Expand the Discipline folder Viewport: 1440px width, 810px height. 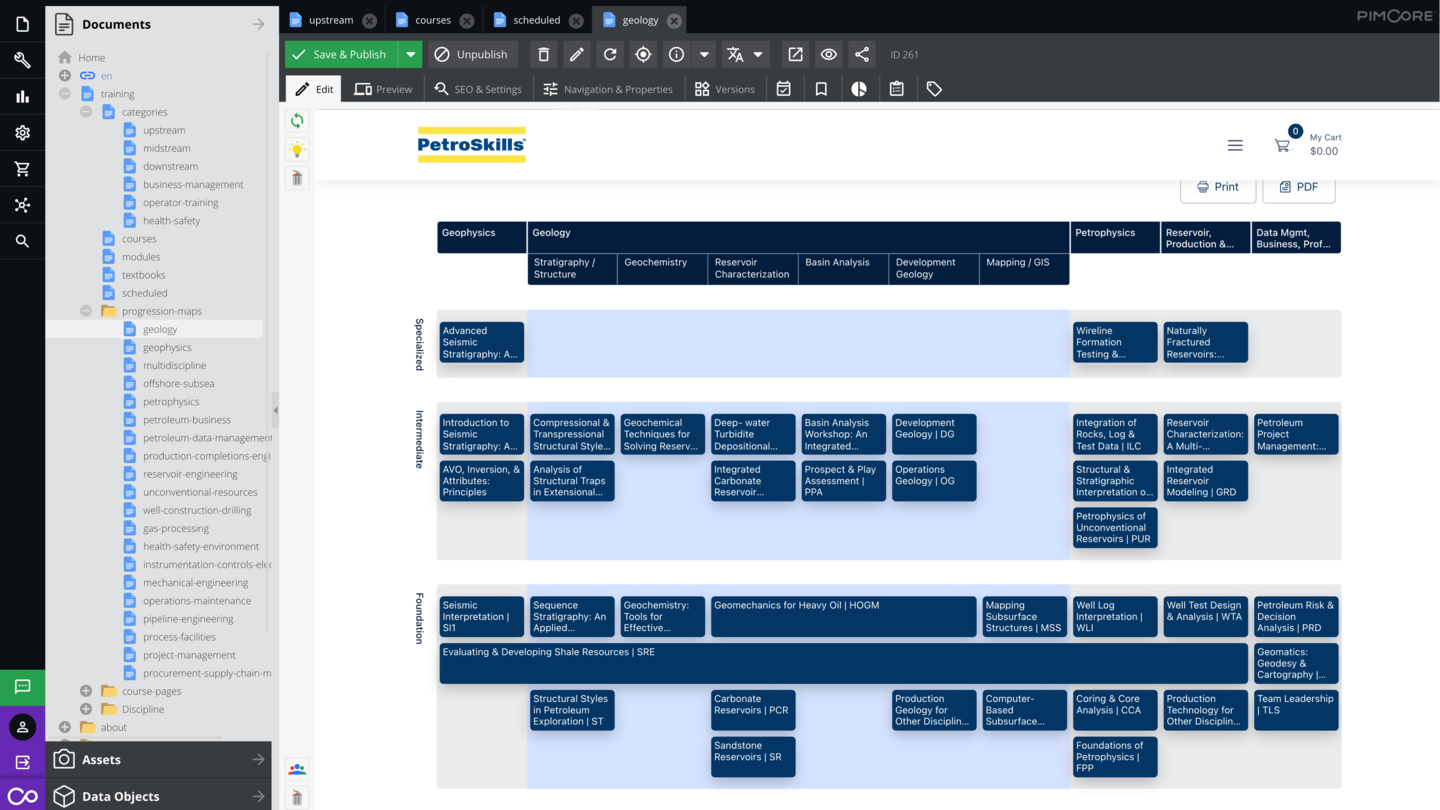86,709
